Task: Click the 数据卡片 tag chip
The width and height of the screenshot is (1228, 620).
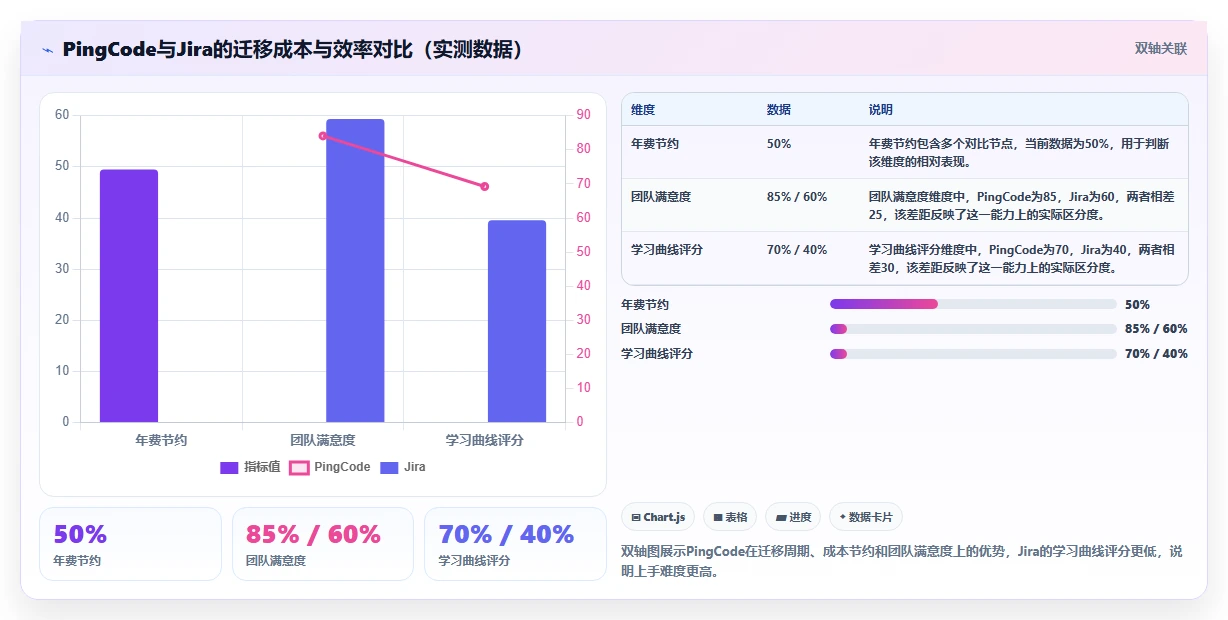Action: coord(866,517)
